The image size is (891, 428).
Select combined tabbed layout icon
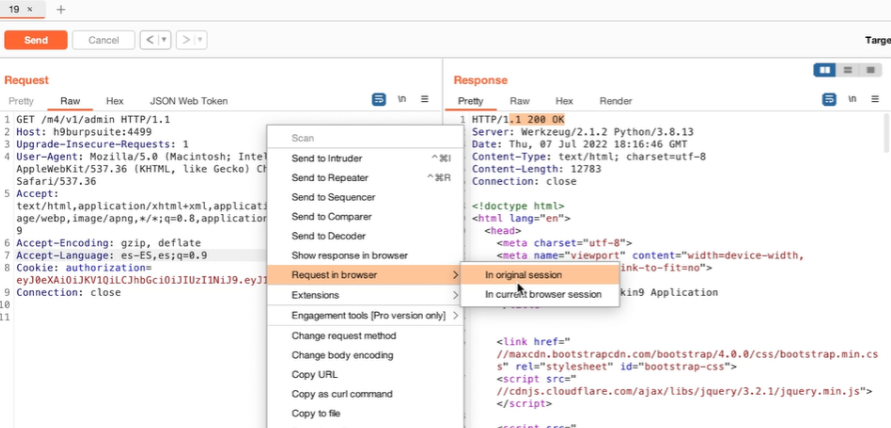point(869,70)
